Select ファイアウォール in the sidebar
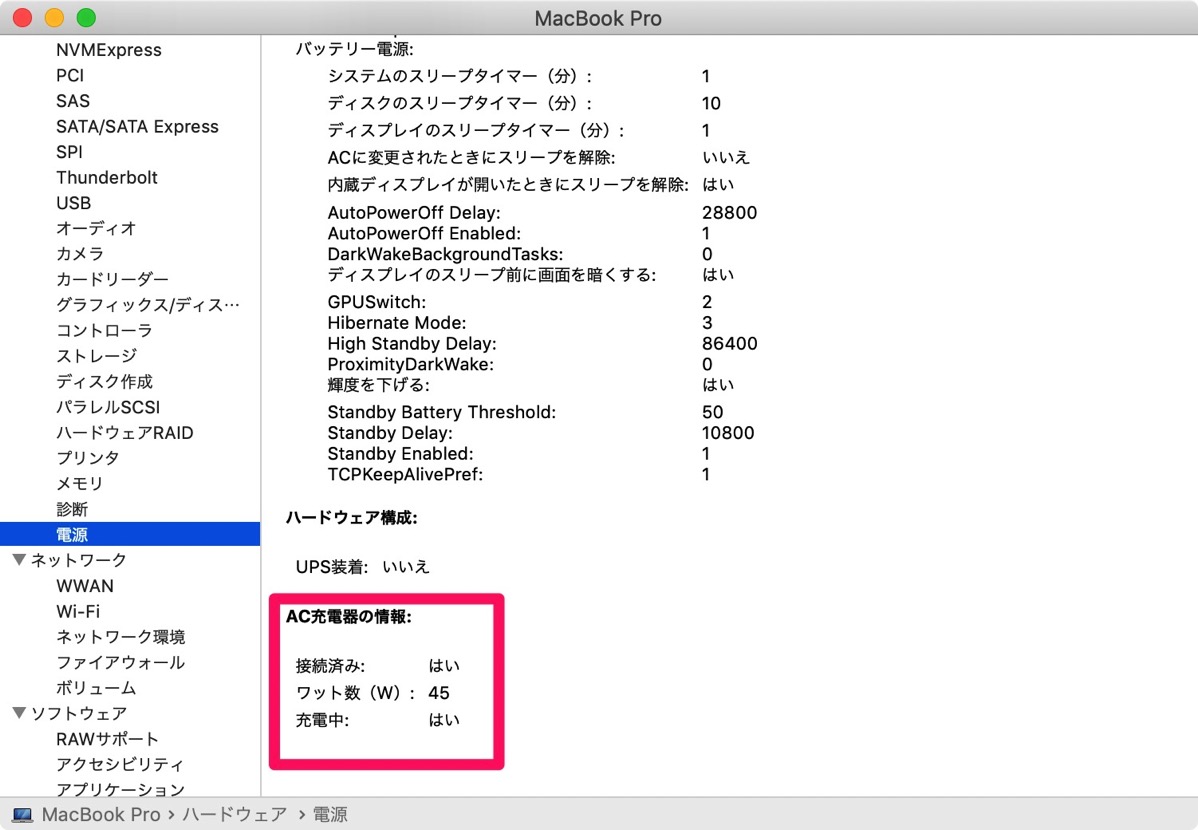Image resolution: width=1198 pixels, height=830 pixels. point(120,662)
